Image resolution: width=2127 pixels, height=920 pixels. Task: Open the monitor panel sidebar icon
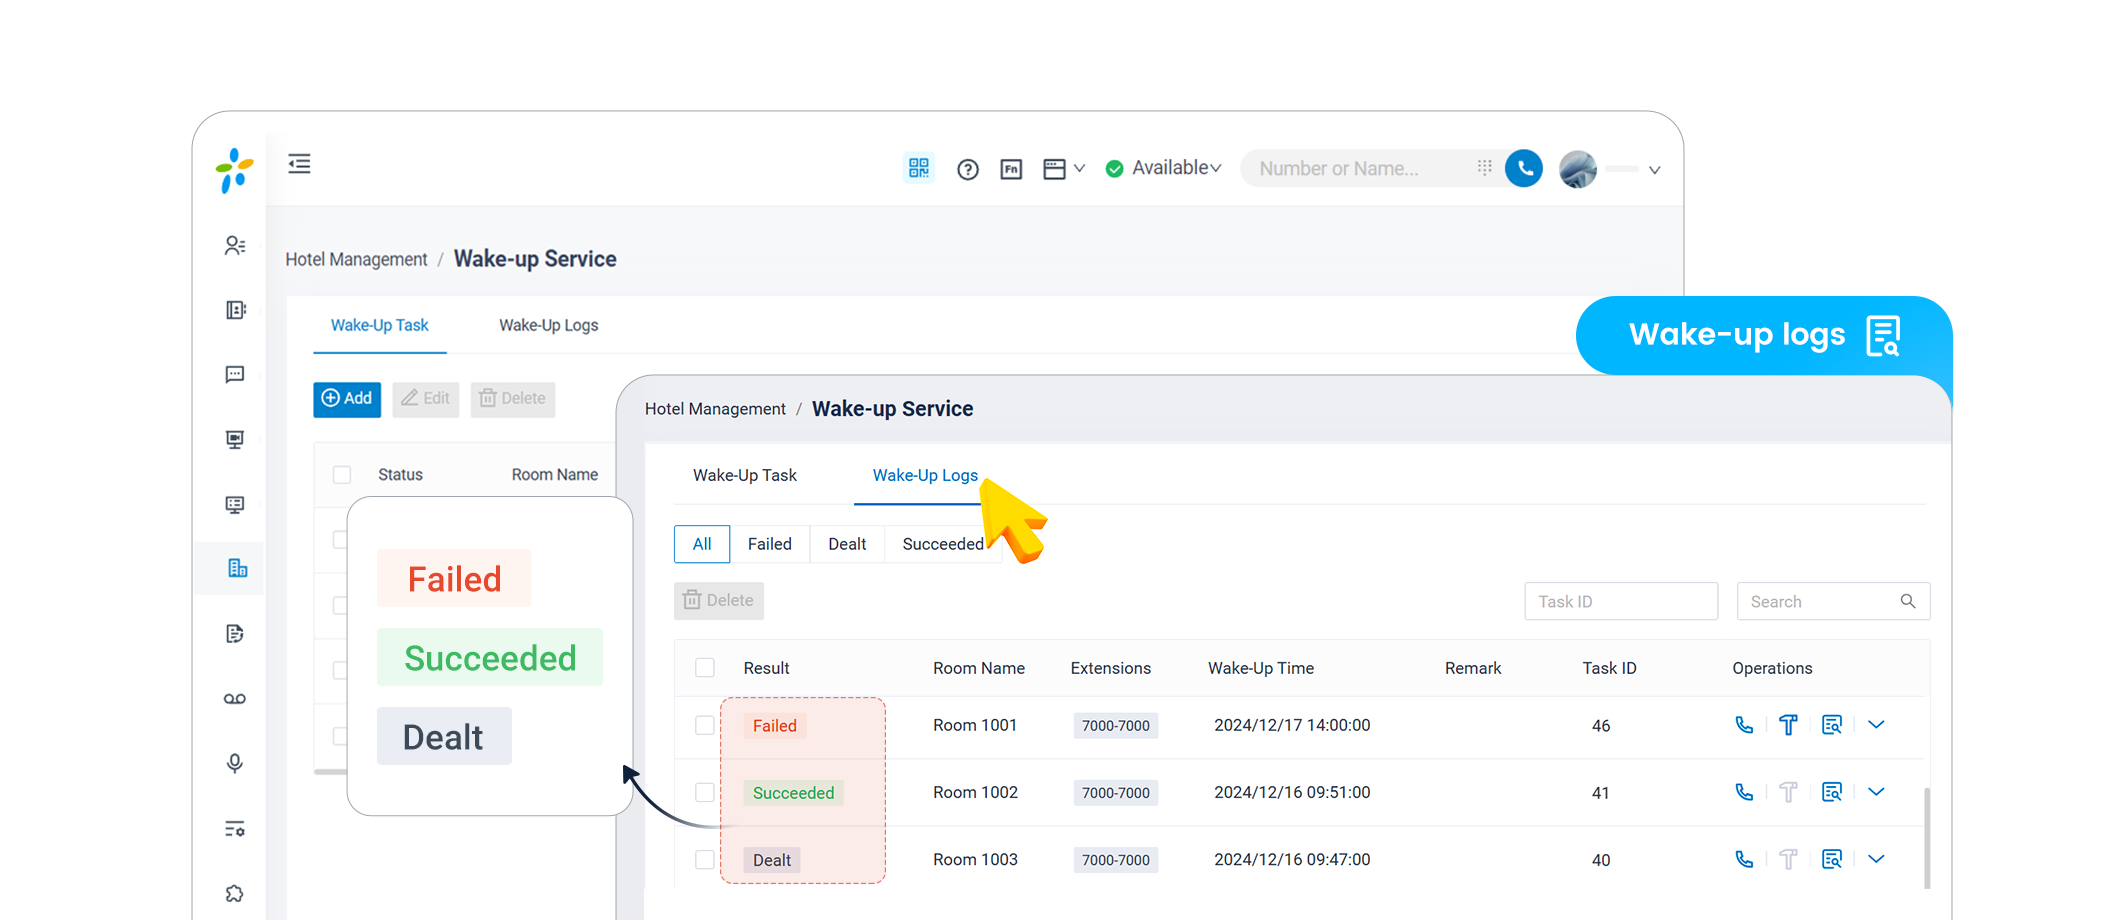(235, 505)
